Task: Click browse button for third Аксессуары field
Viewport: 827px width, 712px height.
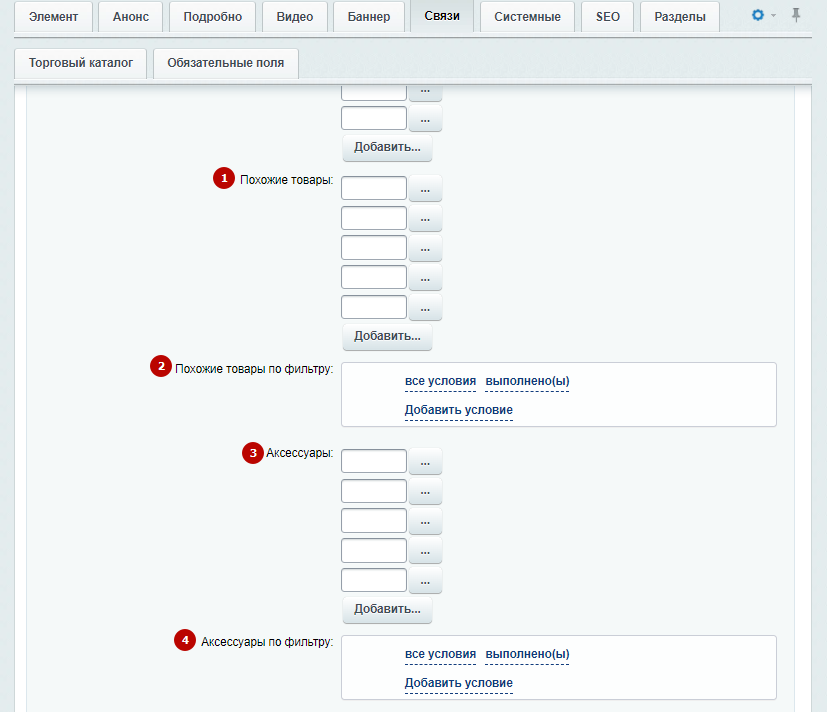Action: [425, 522]
